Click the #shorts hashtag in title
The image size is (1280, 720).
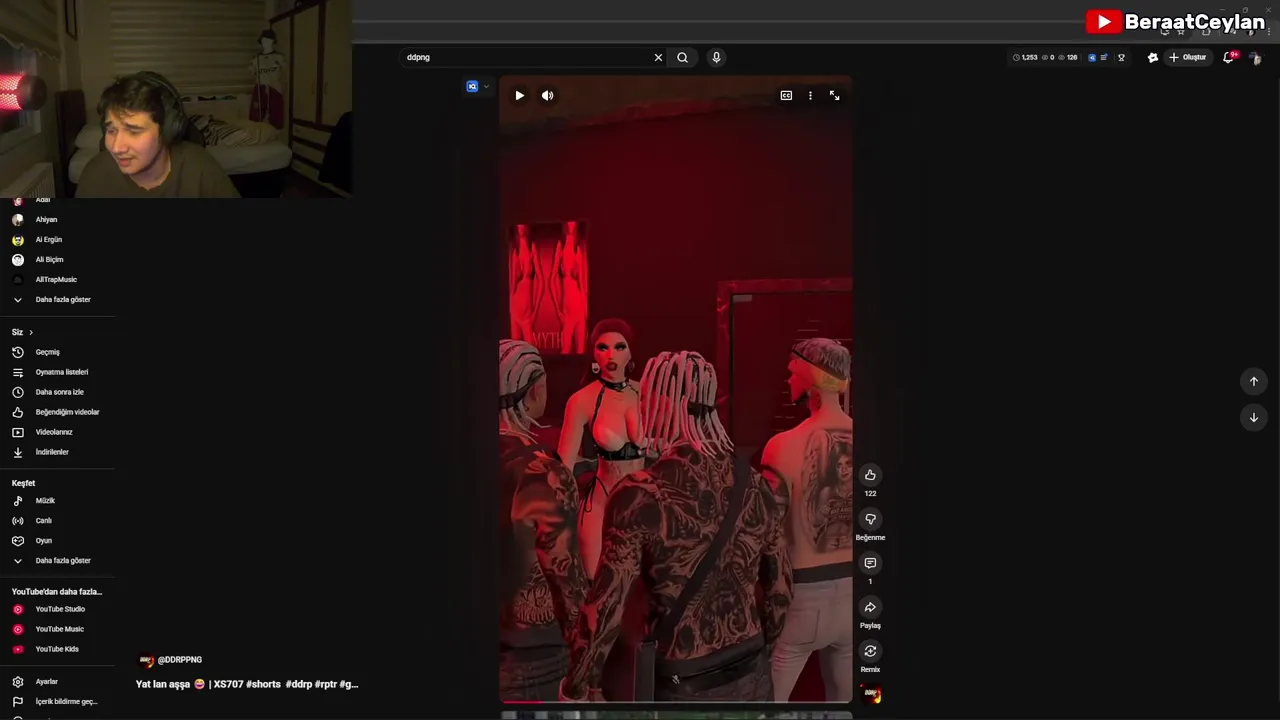[263, 684]
